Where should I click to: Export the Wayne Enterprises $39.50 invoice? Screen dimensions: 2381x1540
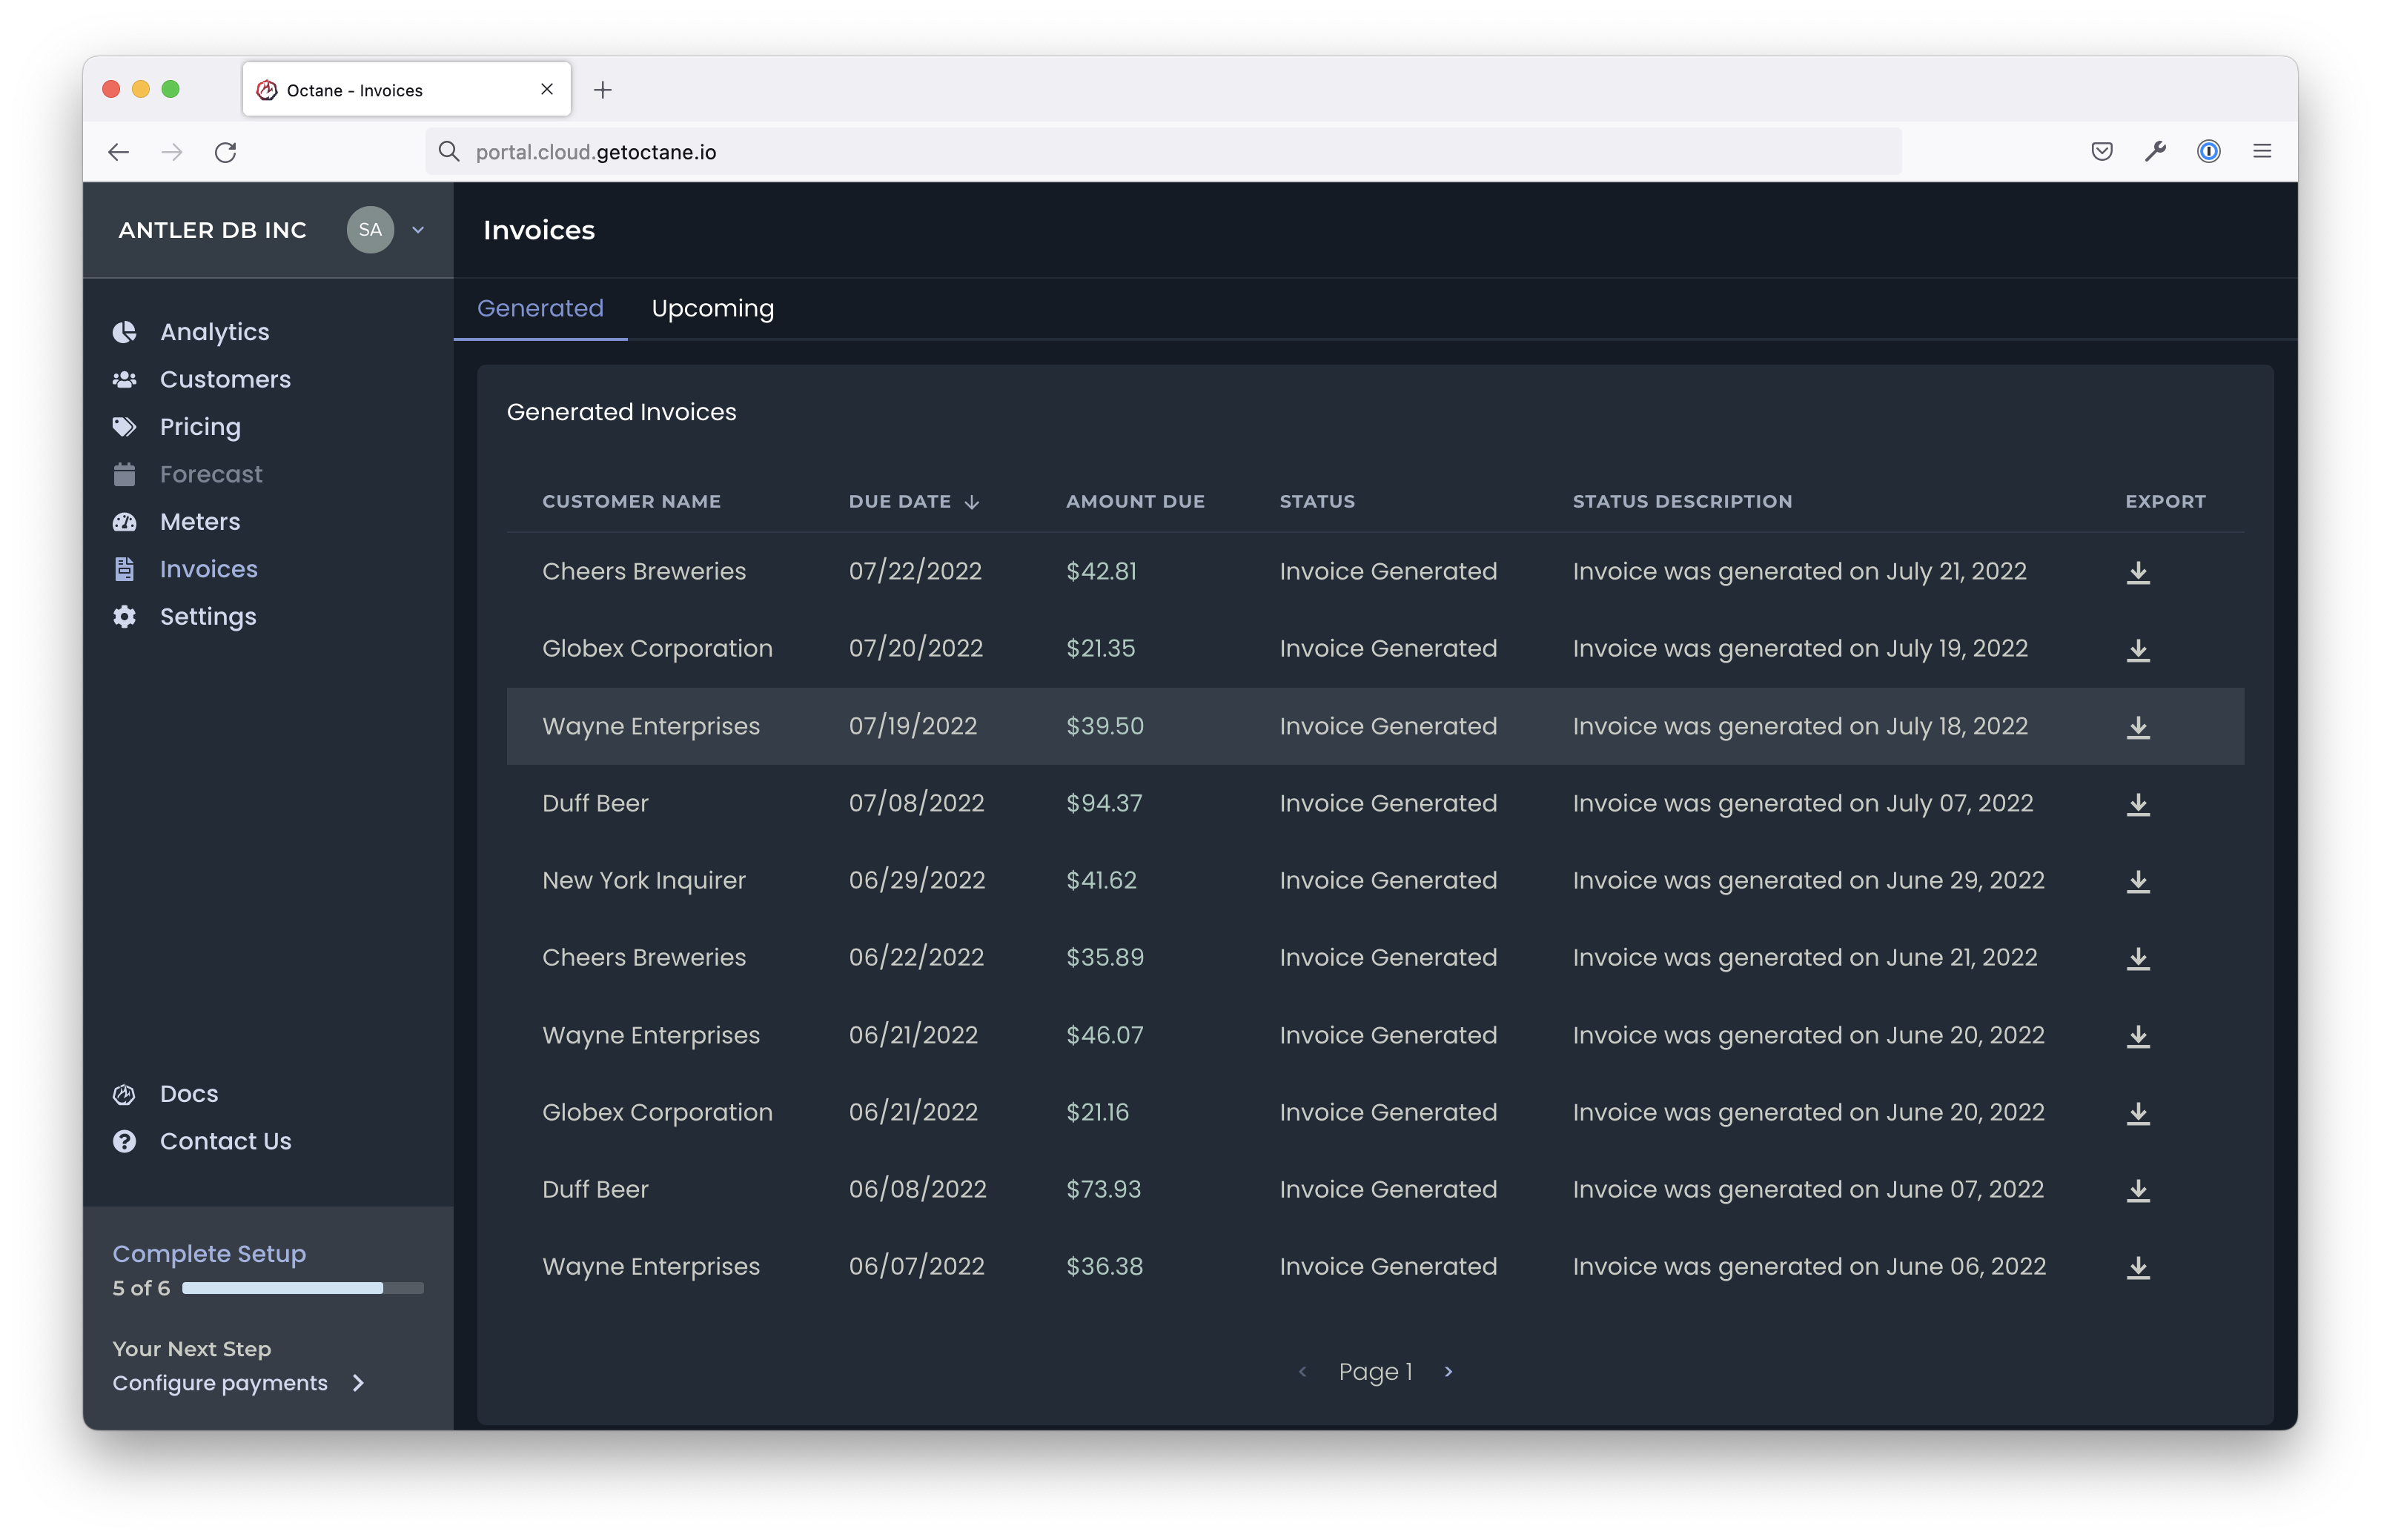point(2137,727)
